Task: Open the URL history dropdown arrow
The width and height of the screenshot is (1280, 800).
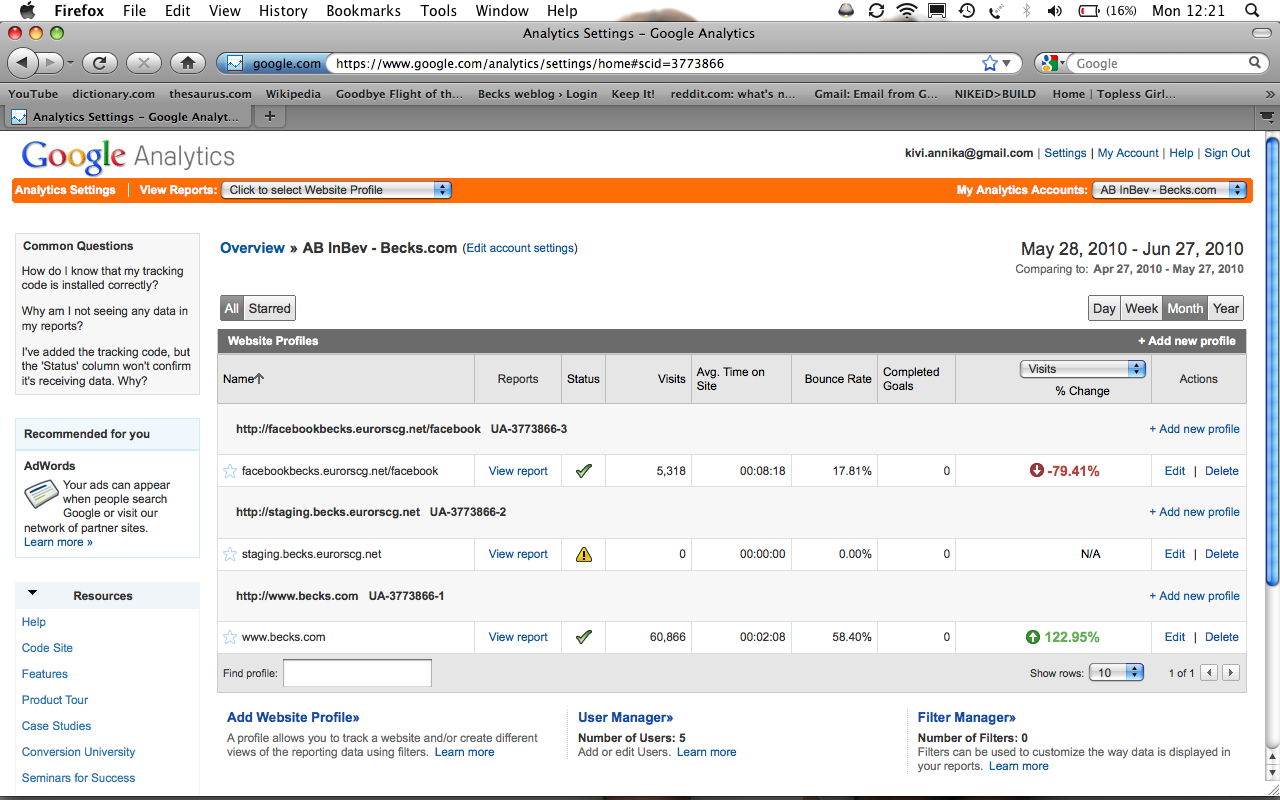Action: pyautogui.click(x=1007, y=63)
